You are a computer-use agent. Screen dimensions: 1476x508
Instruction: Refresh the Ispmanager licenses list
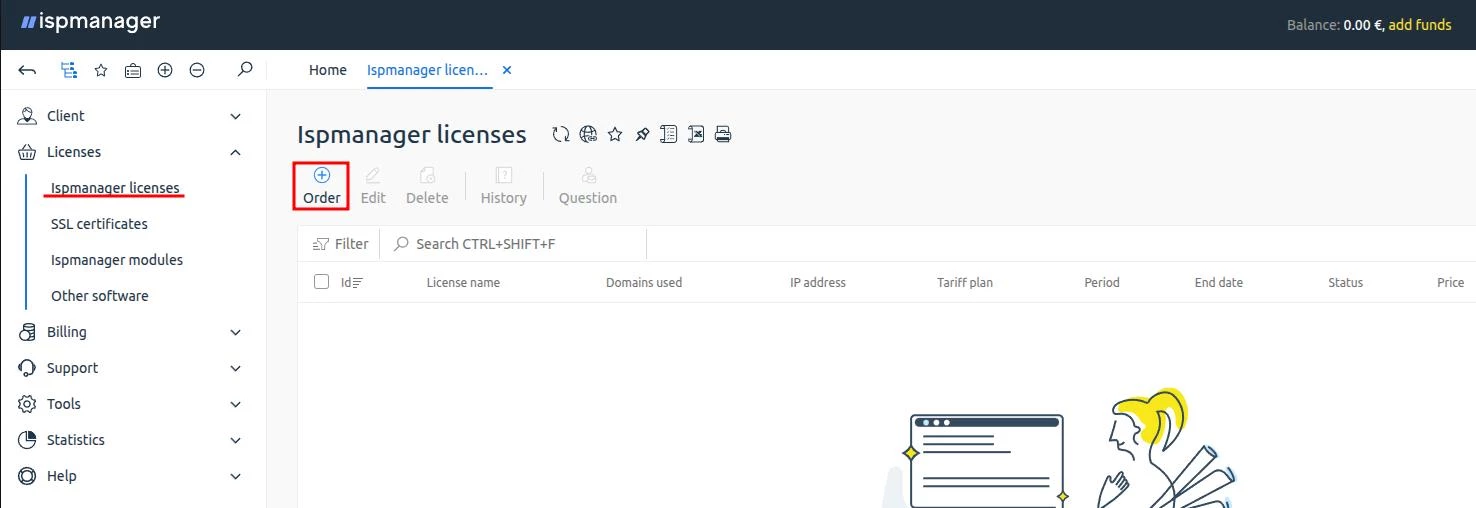pos(561,134)
